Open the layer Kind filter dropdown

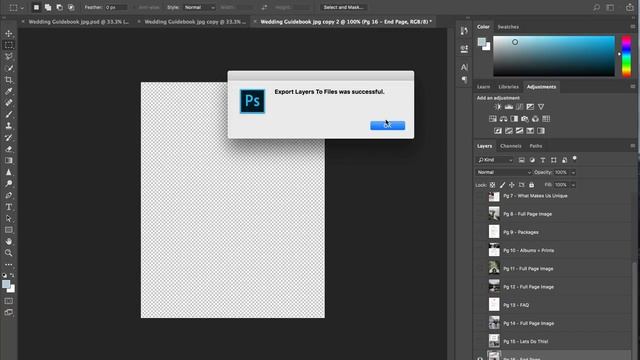pyautogui.click(x=494, y=160)
